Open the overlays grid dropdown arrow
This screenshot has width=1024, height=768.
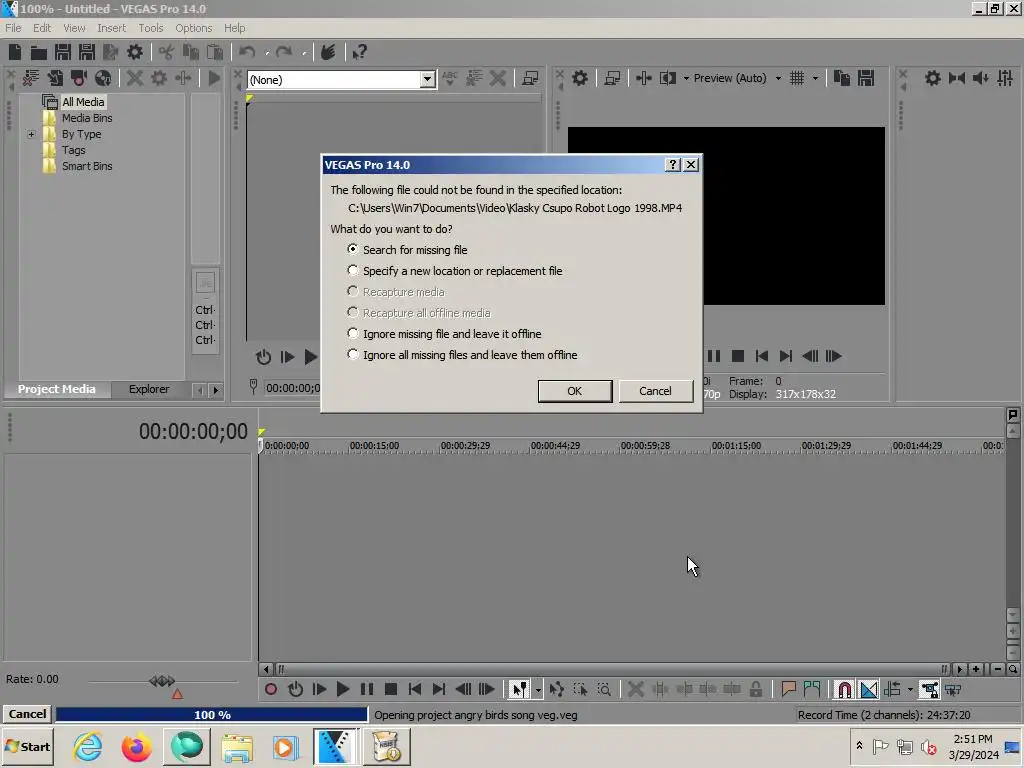[815, 78]
